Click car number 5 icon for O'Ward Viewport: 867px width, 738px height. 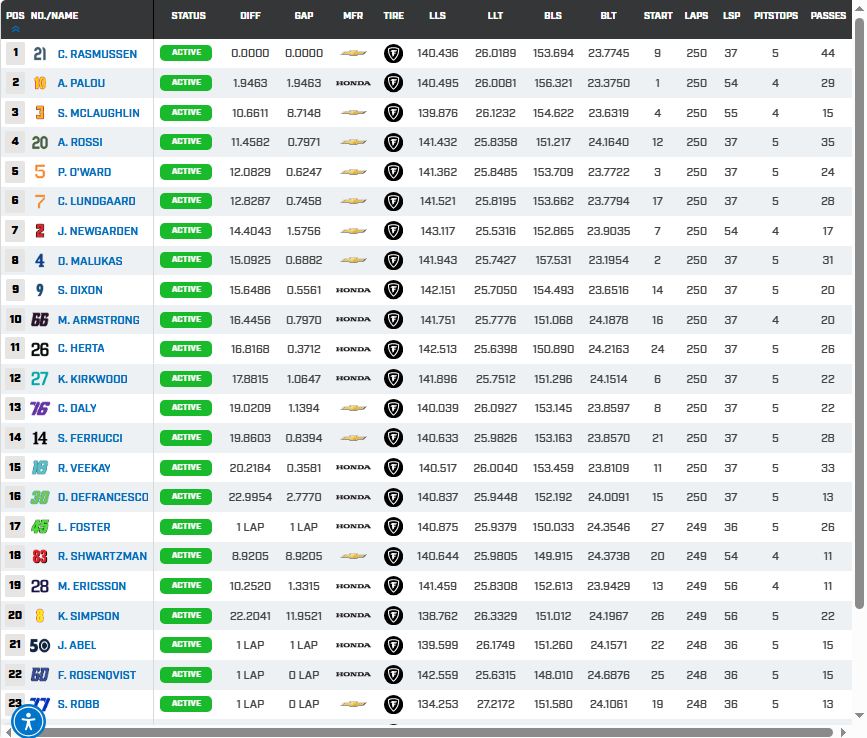point(40,172)
